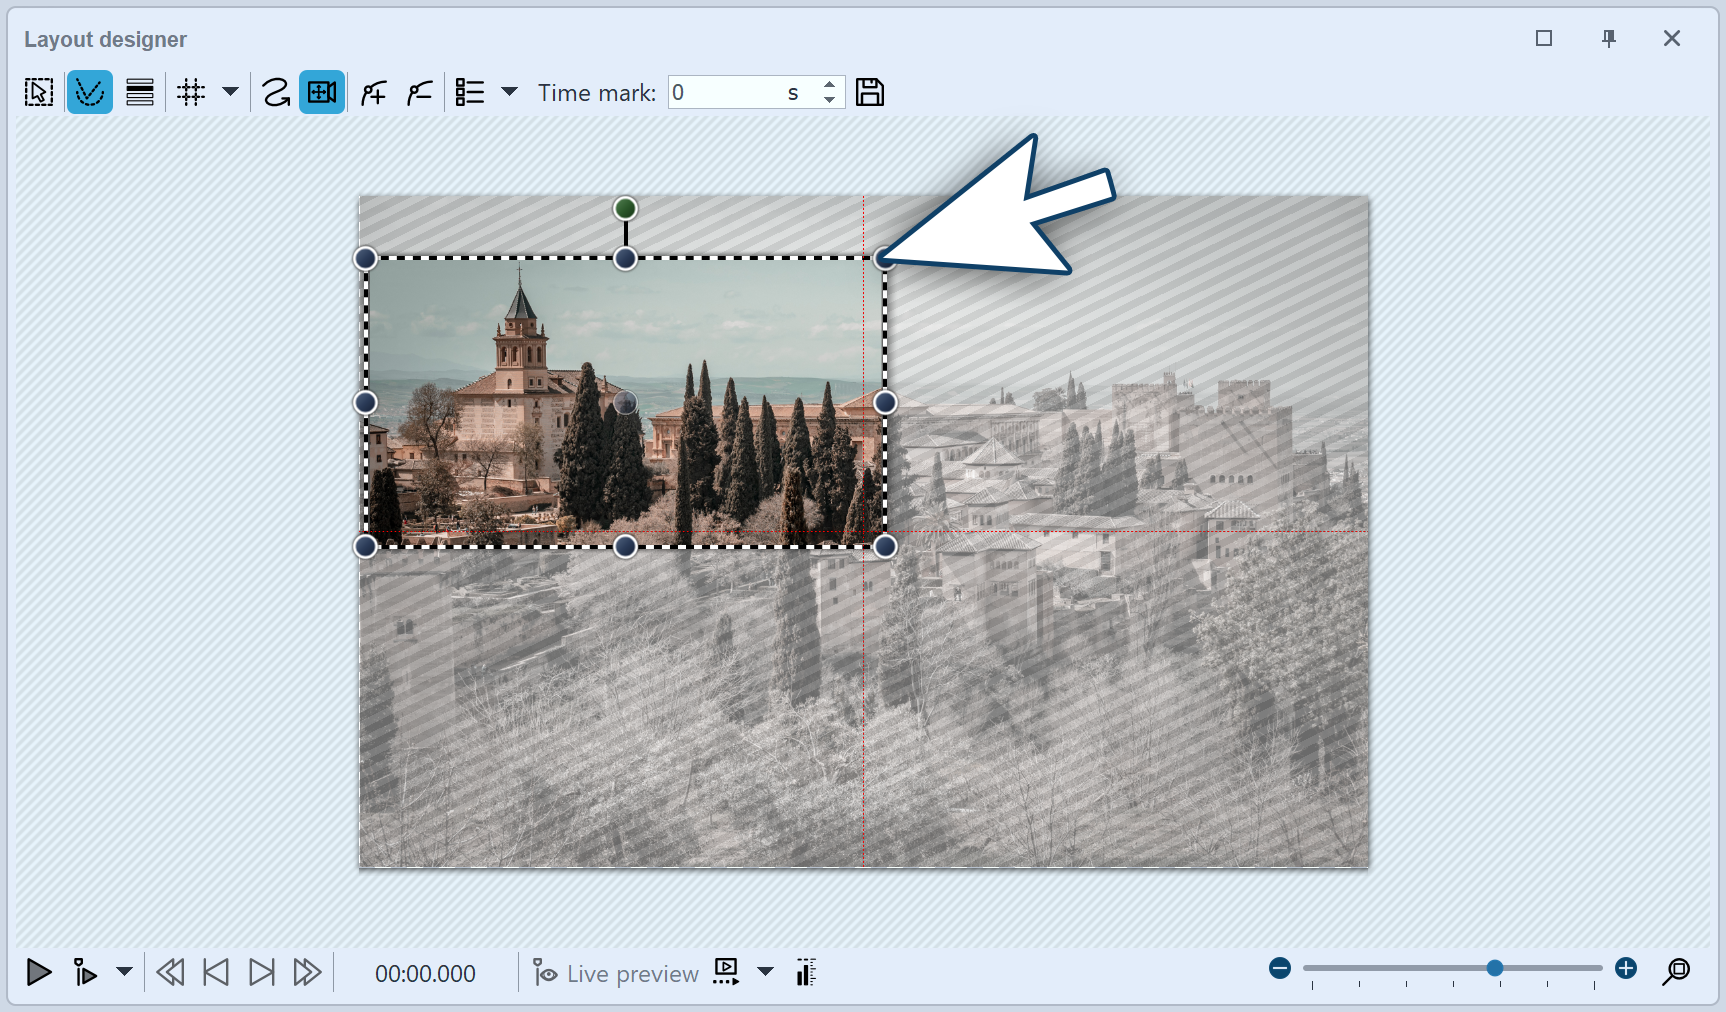Increase Time mark with the stepper
The width and height of the screenshot is (1726, 1012).
click(829, 85)
